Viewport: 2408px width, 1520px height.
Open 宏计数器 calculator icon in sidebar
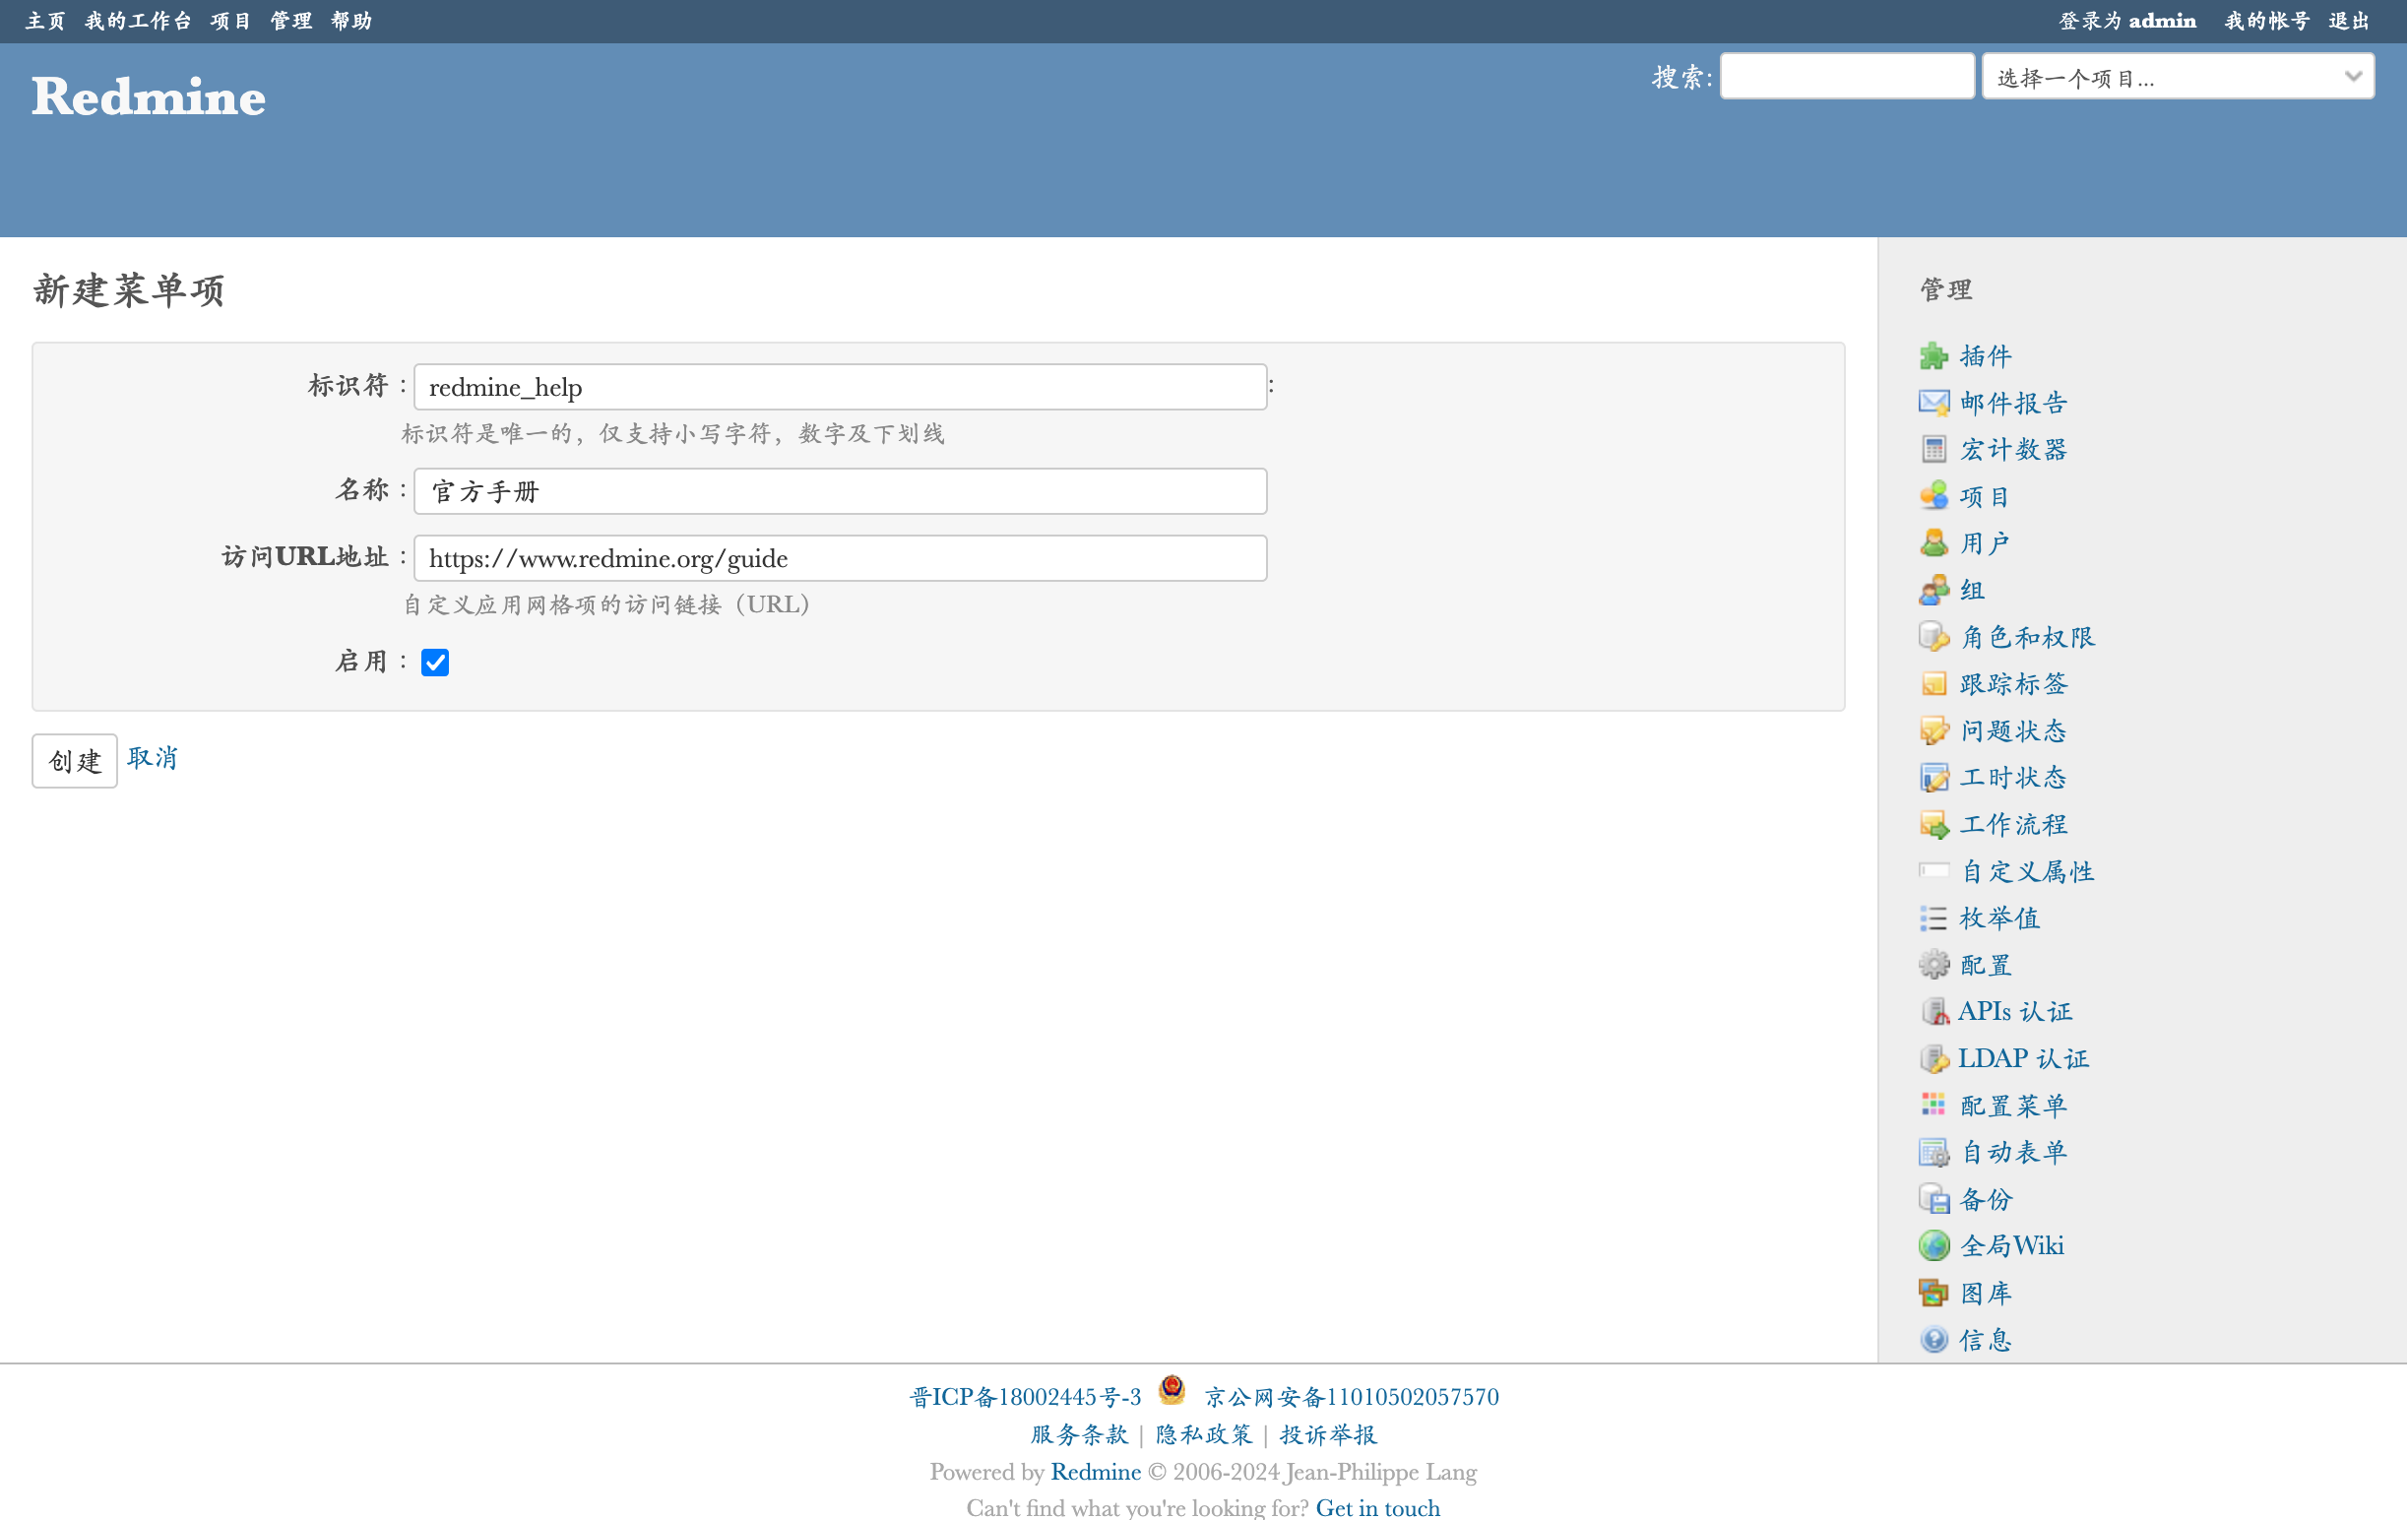point(1933,450)
